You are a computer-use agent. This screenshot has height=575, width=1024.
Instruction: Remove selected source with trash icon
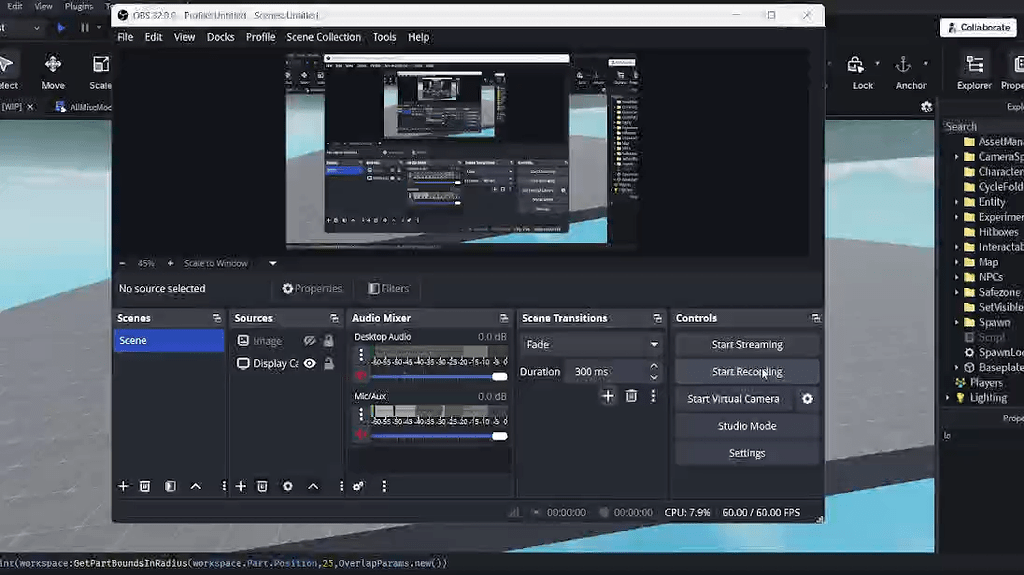262,486
